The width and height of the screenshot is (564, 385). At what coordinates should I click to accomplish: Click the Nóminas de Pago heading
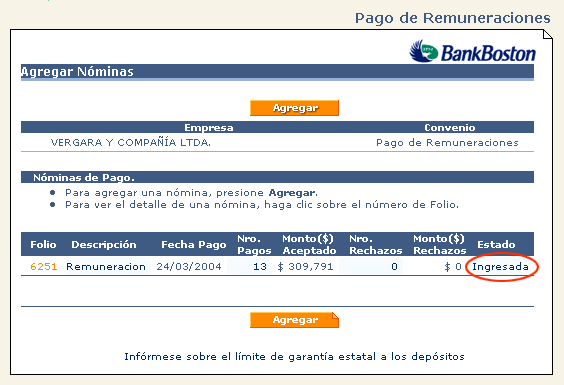[x=84, y=178]
